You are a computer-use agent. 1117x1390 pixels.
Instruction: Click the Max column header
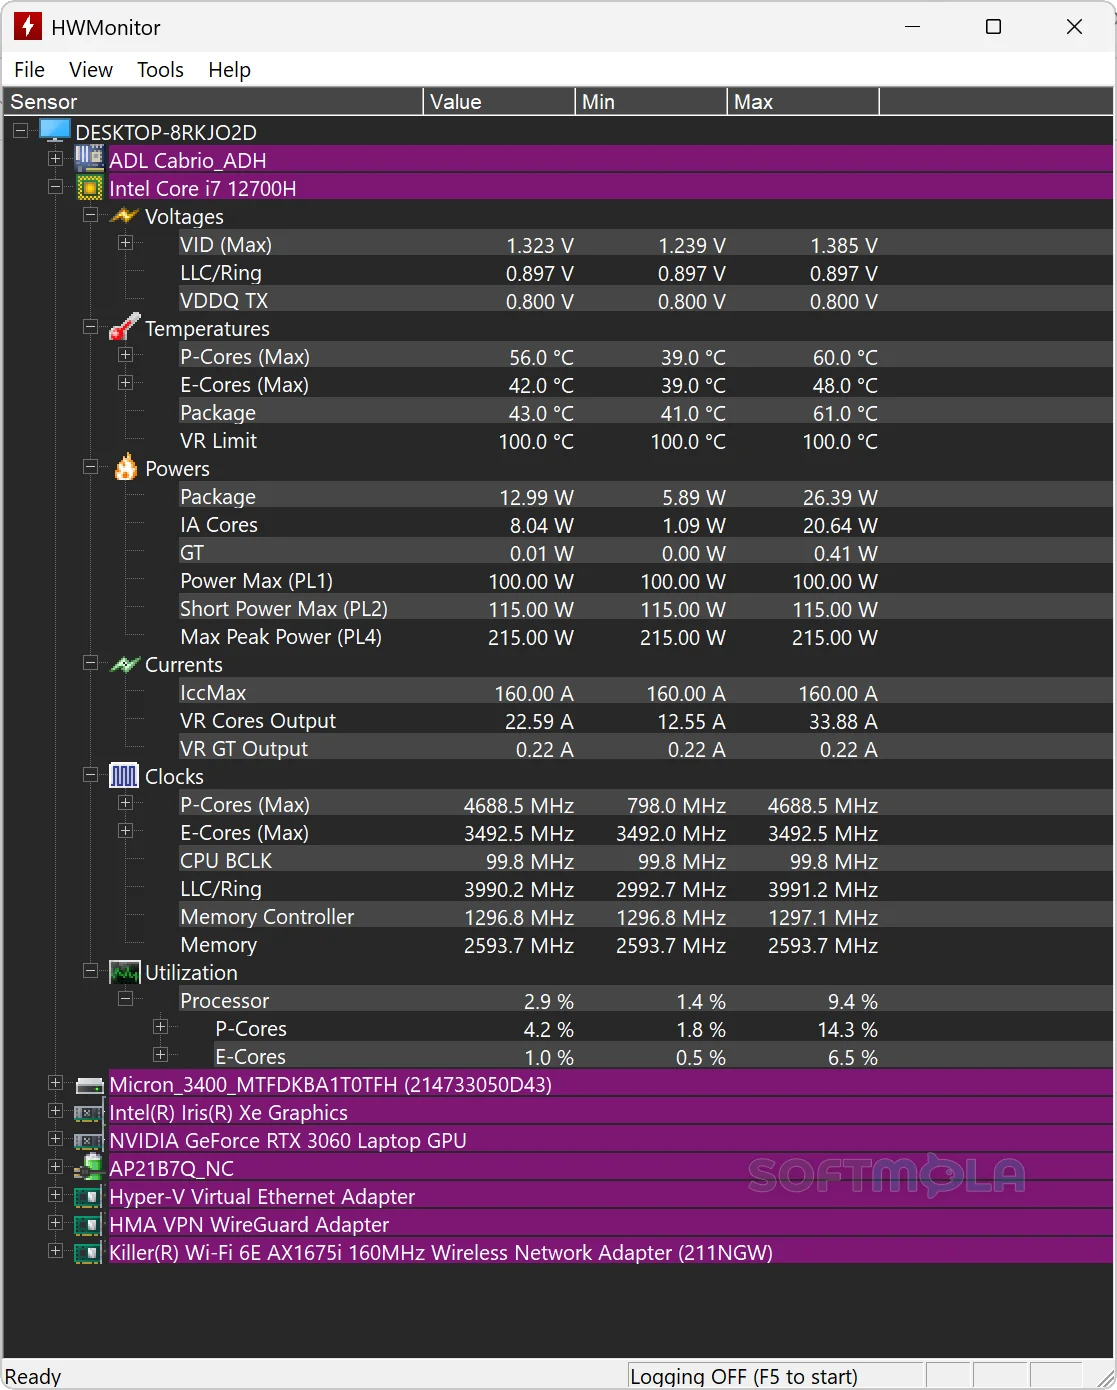[x=803, y=102]
